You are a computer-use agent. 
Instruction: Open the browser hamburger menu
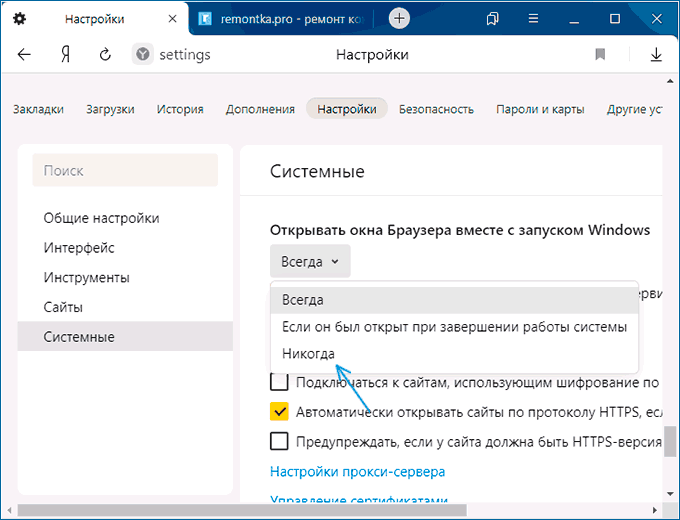[x=533, y=19]
